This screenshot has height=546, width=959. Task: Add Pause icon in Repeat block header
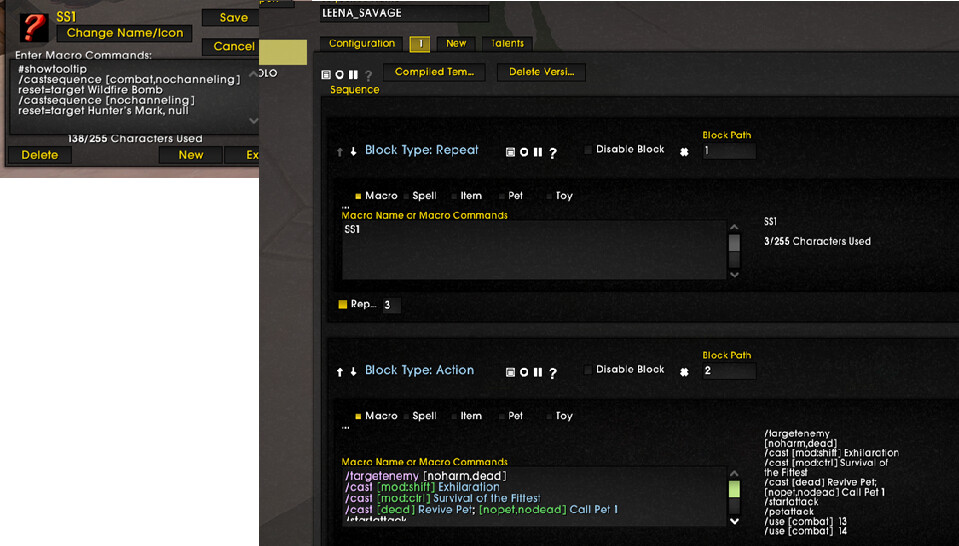point(538,152)
